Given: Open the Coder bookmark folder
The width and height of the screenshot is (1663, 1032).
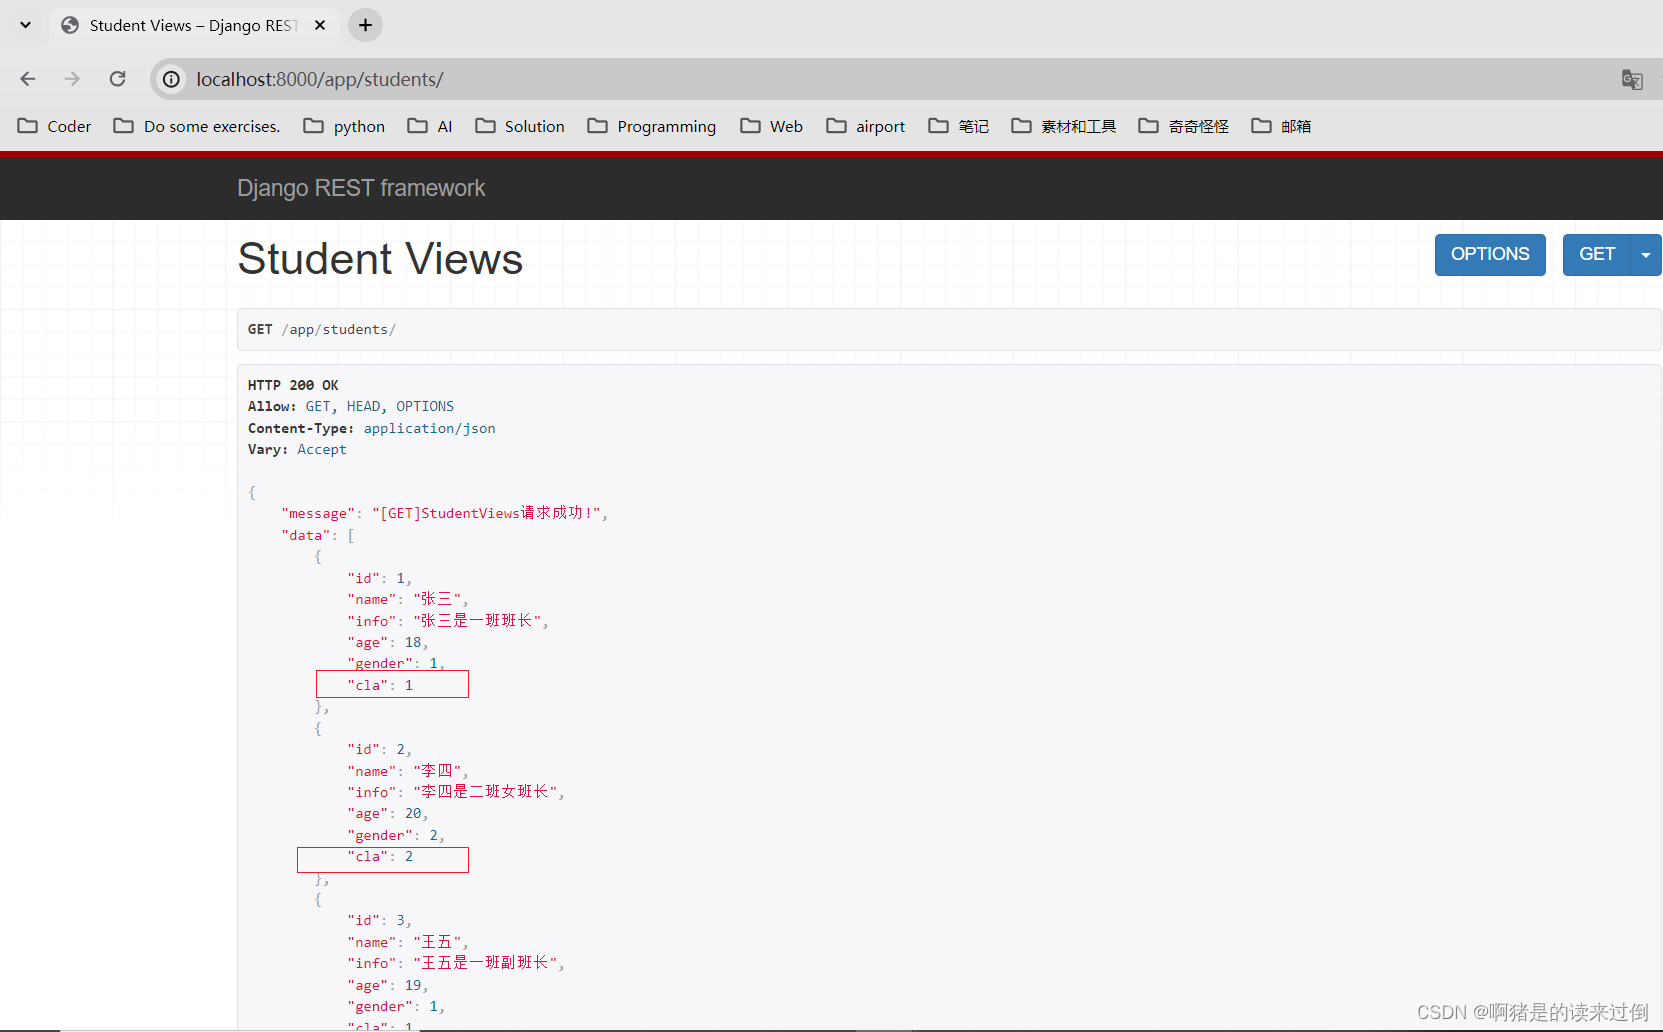Looking at the screenshot, I should 55,126.
